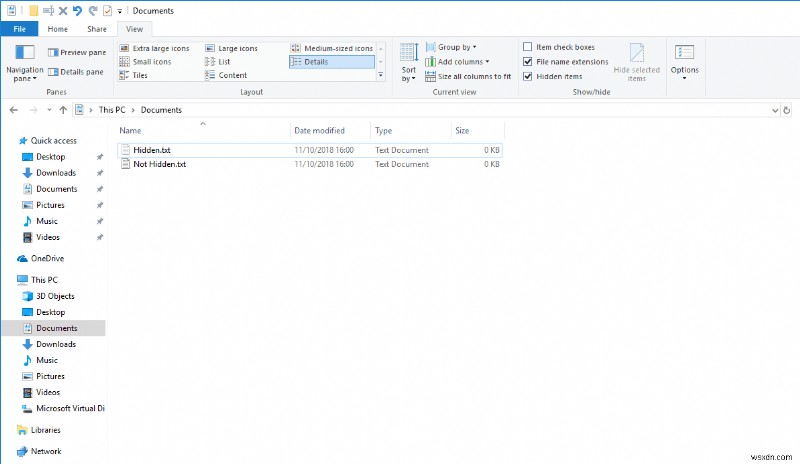
Task: Select the Not Hidden.txt file
Action: tap(310, 164)
